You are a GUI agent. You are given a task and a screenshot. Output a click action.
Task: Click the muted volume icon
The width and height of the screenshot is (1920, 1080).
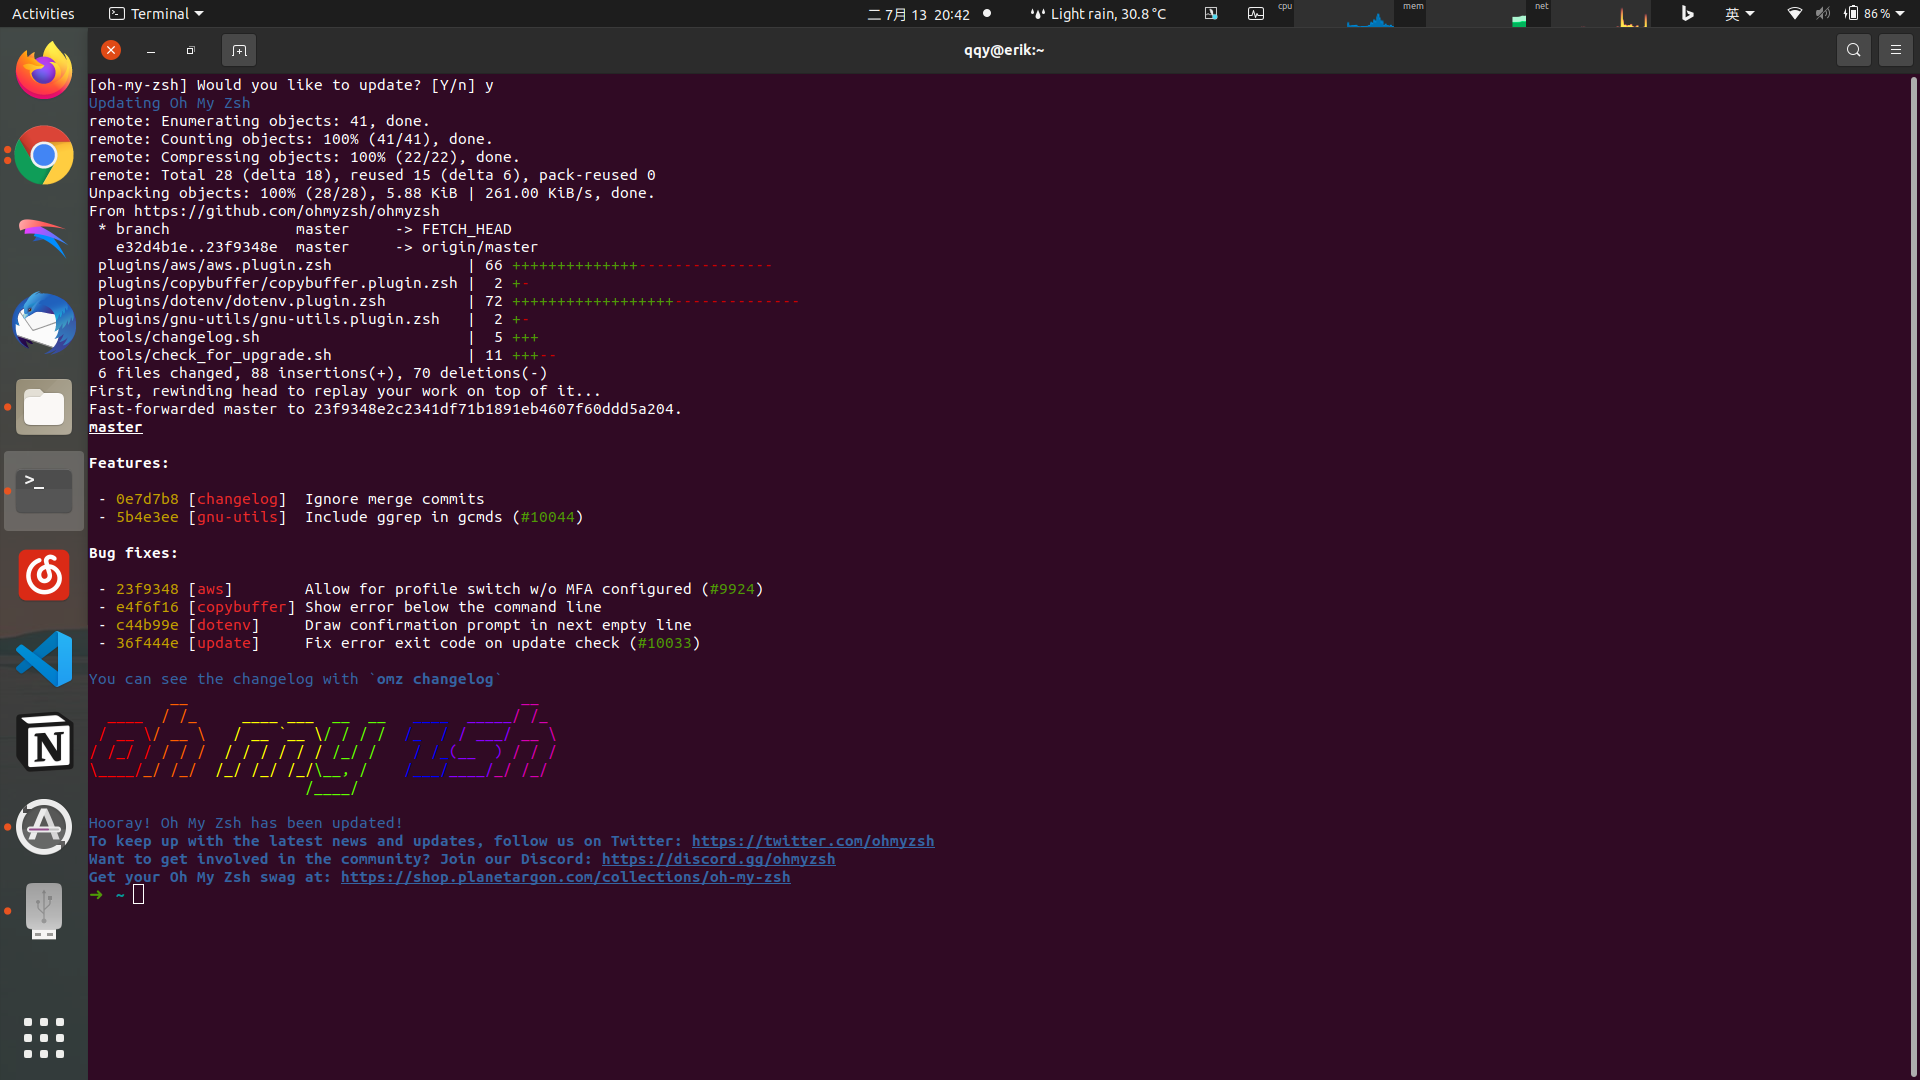tap(1823, 14)
